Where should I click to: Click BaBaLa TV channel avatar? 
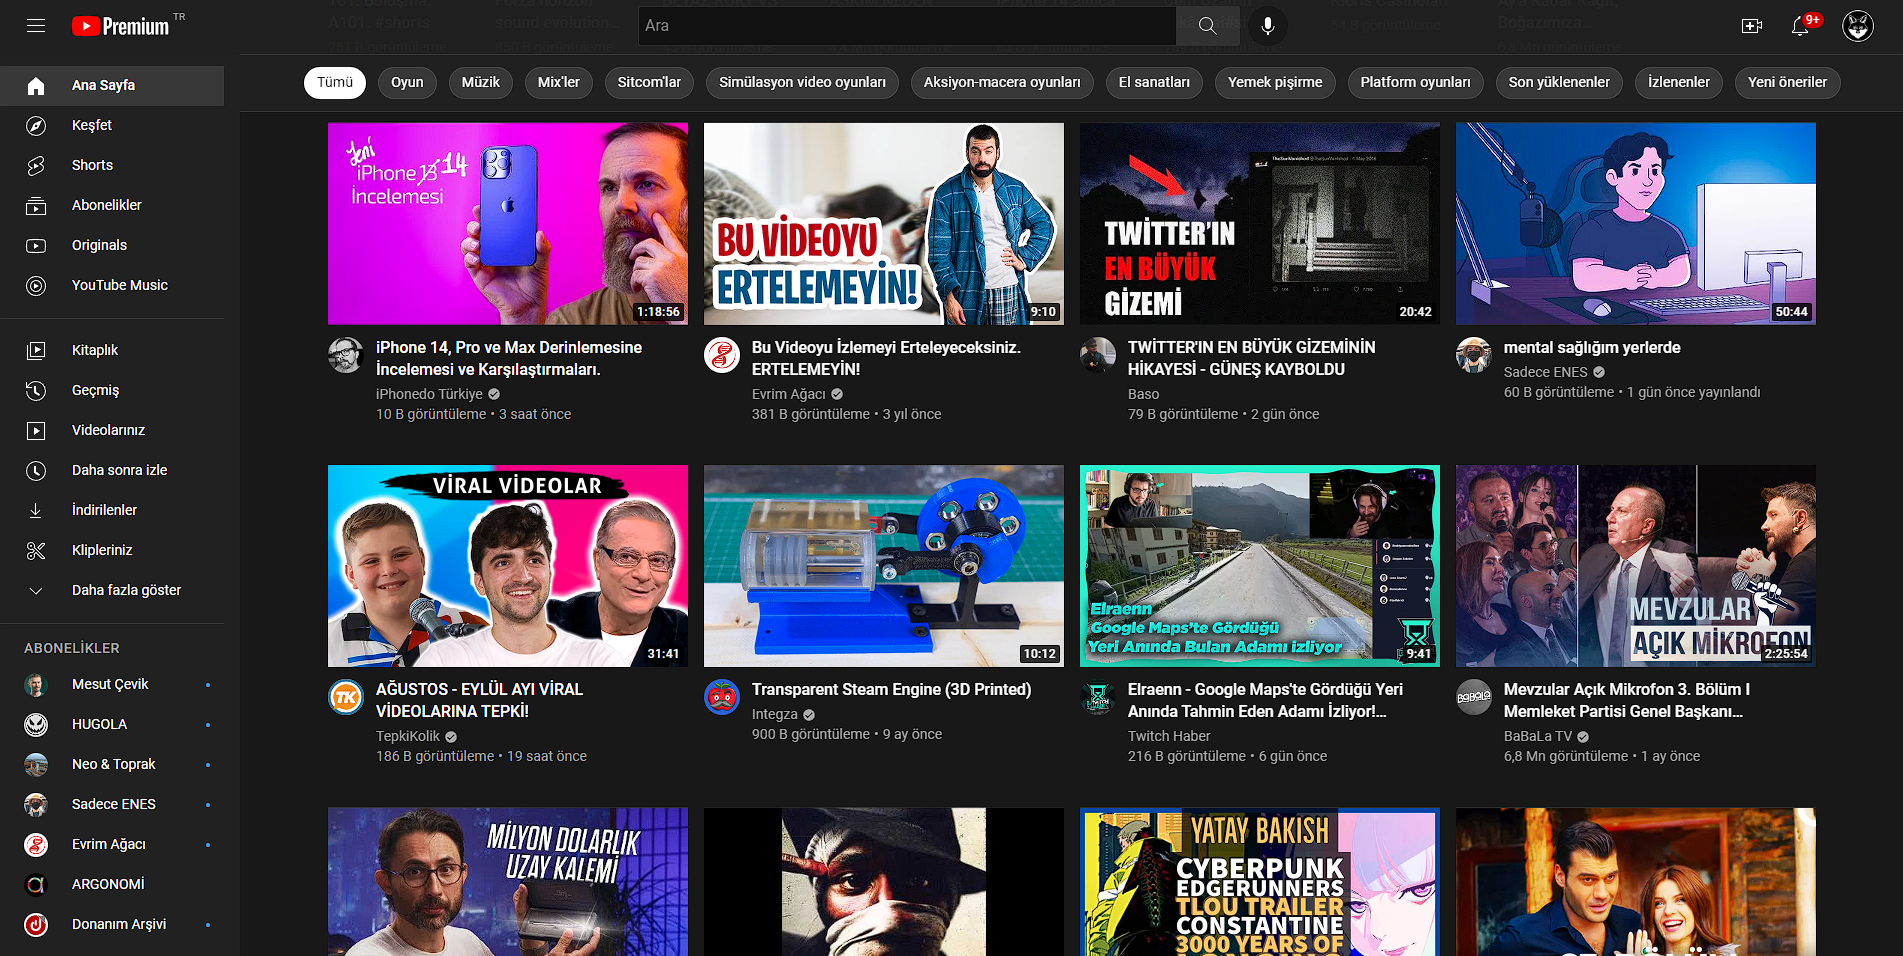click(1474, 697)
